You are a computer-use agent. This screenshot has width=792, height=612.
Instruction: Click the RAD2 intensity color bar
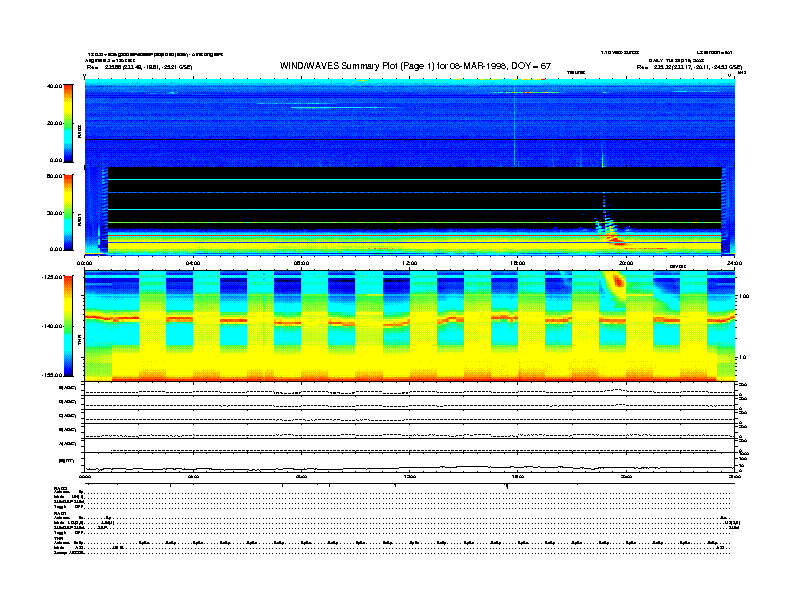pyautogui.click(x=68, y=123)
